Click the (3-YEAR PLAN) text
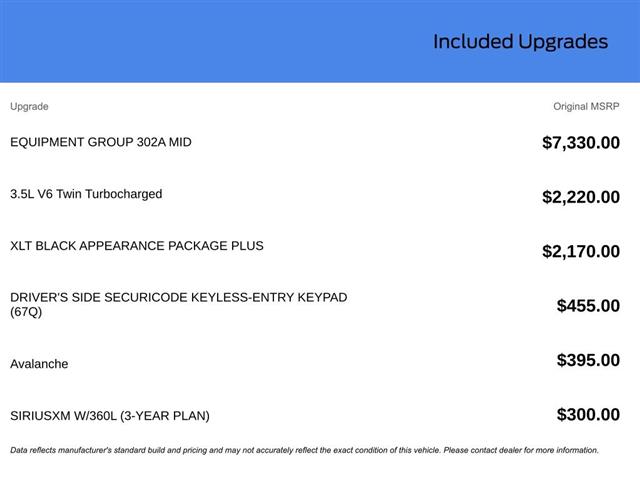 point(164,416)
